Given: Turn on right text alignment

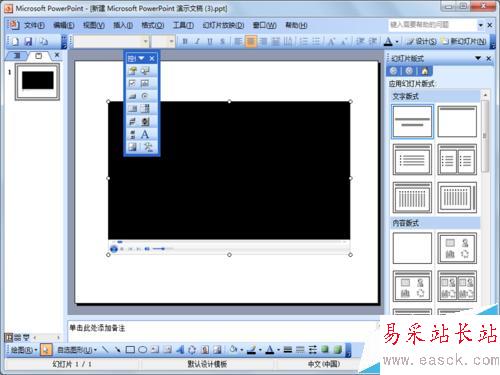Looking at the screenshot, I should pyautogui.click(x=263, y=42).
